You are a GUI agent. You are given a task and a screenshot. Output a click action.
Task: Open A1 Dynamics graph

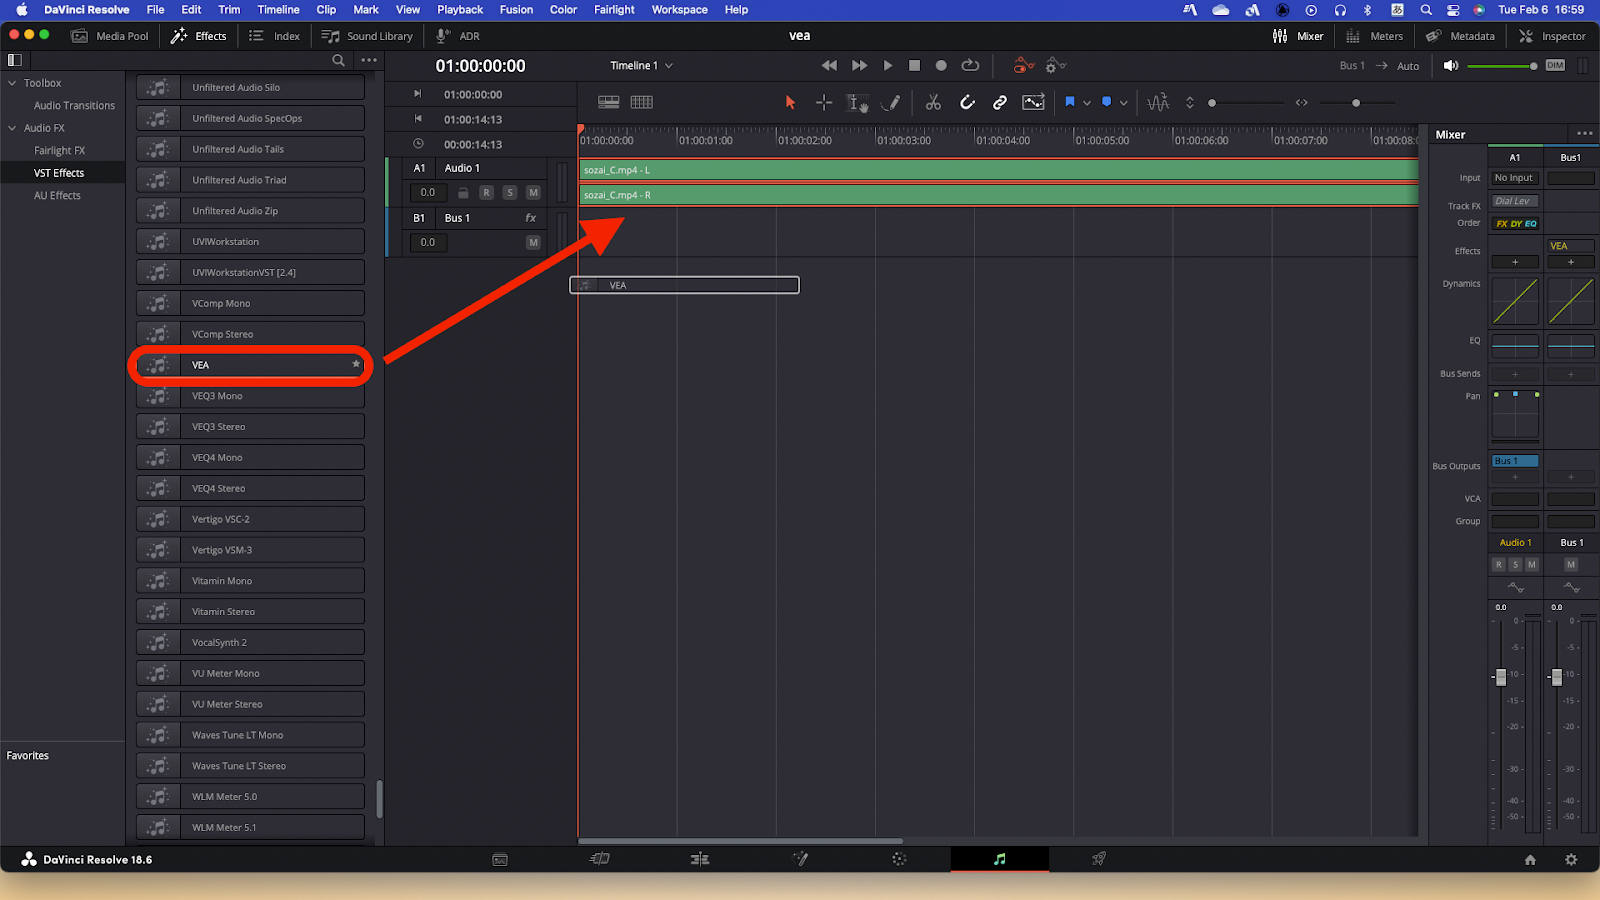[1515, 301]
